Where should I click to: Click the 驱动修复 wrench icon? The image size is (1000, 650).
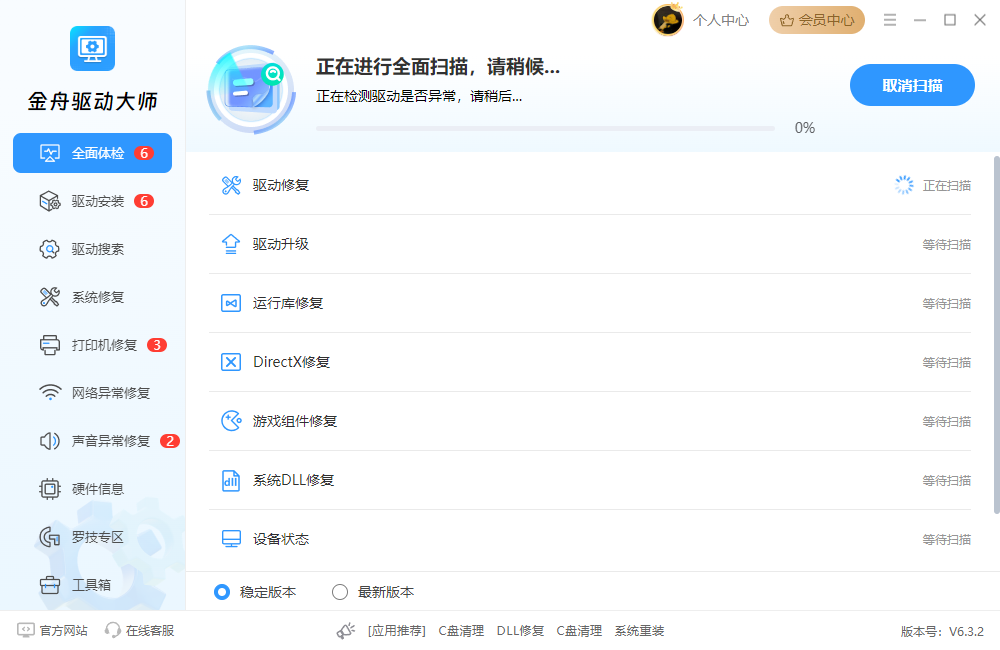pyautogui.click(x=231, y=186)
